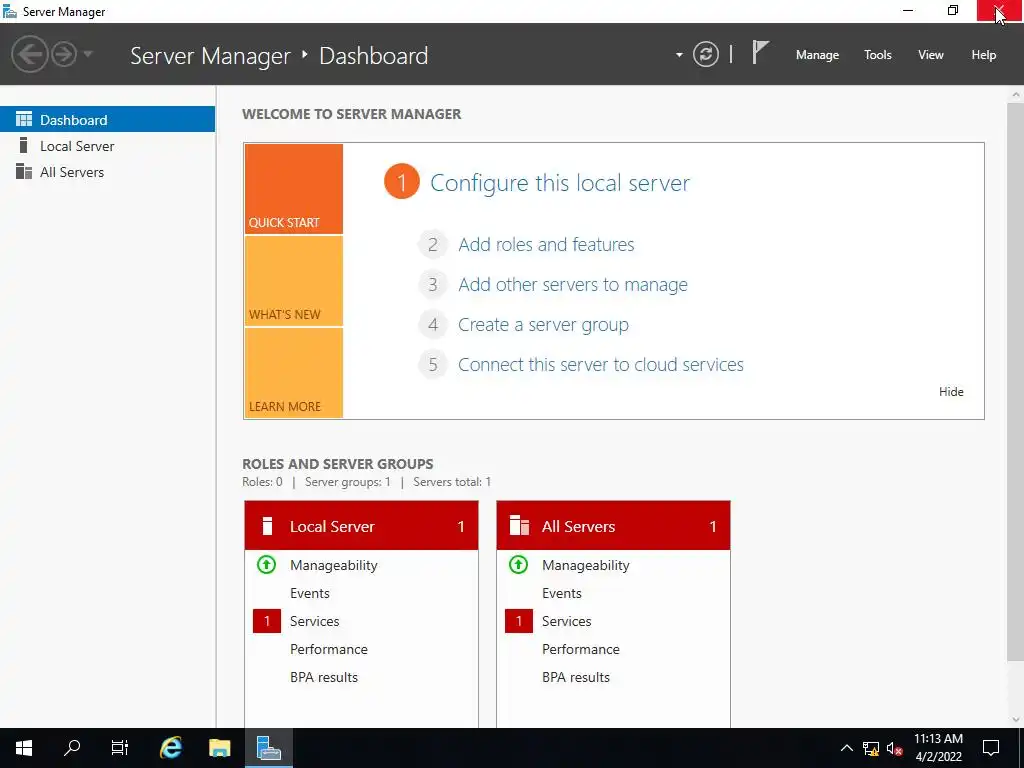Click Server Manager taskbar icon
The image size is (1024, 768).
(268, 748)
